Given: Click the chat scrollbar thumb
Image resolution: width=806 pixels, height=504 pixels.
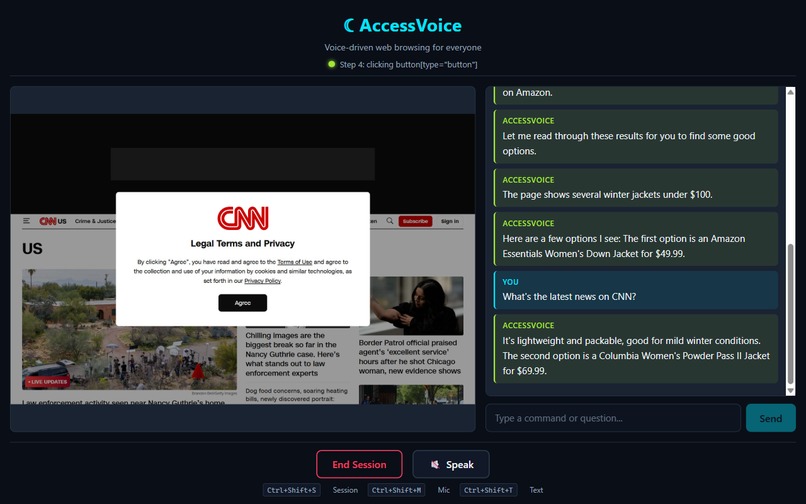Looking at the screenshot, I should (791, 314).
